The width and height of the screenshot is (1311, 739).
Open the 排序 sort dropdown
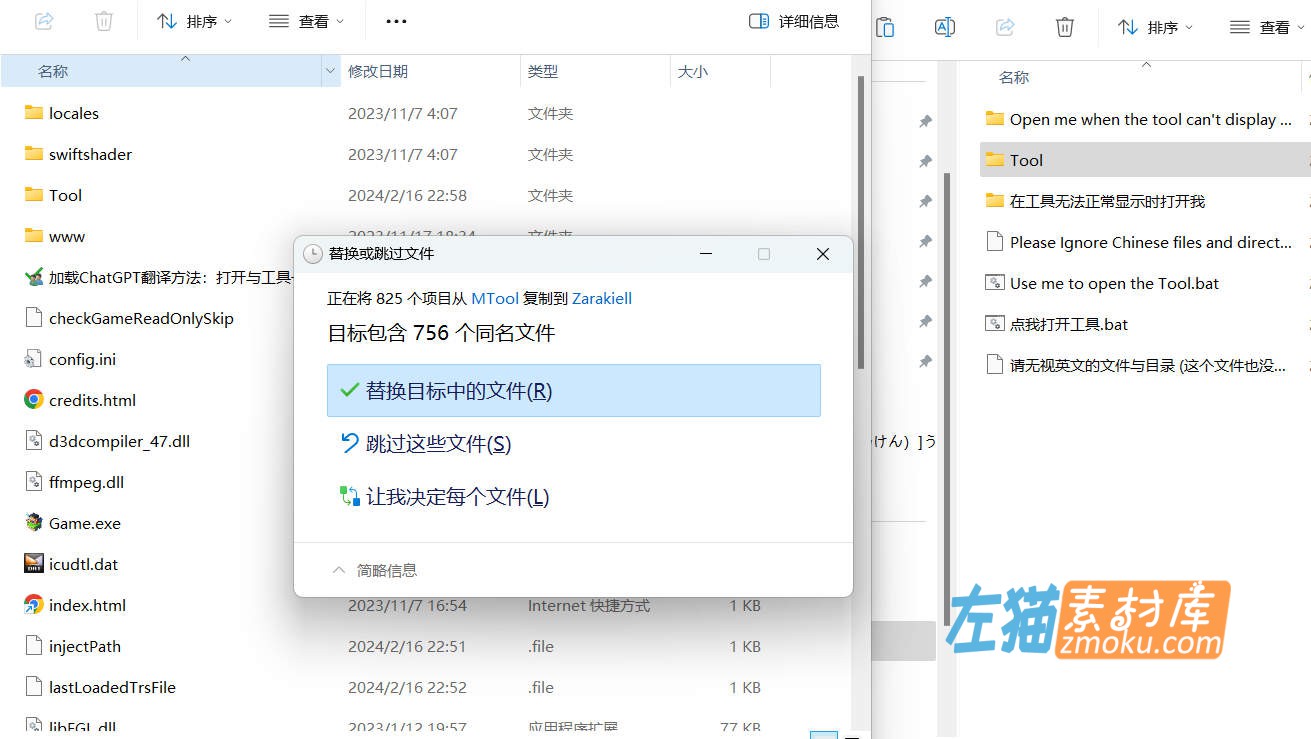tap(196, 20)
